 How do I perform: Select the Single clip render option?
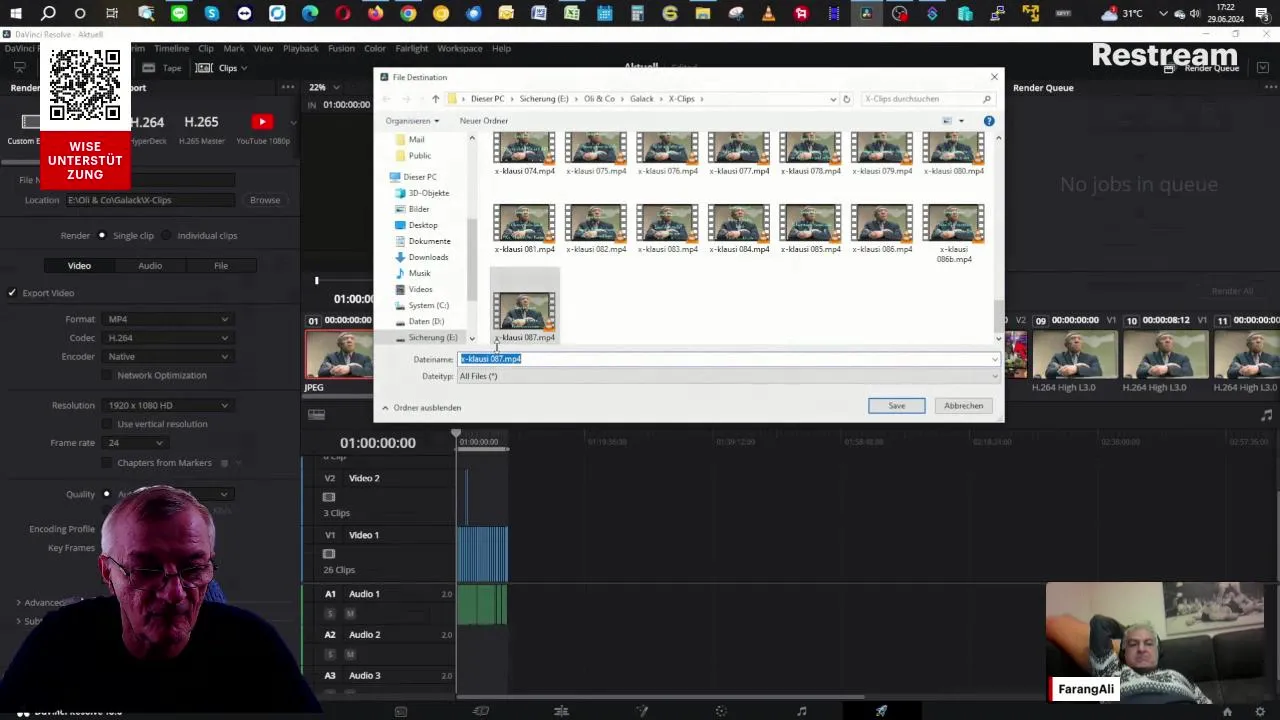click(x=102, y=236)
